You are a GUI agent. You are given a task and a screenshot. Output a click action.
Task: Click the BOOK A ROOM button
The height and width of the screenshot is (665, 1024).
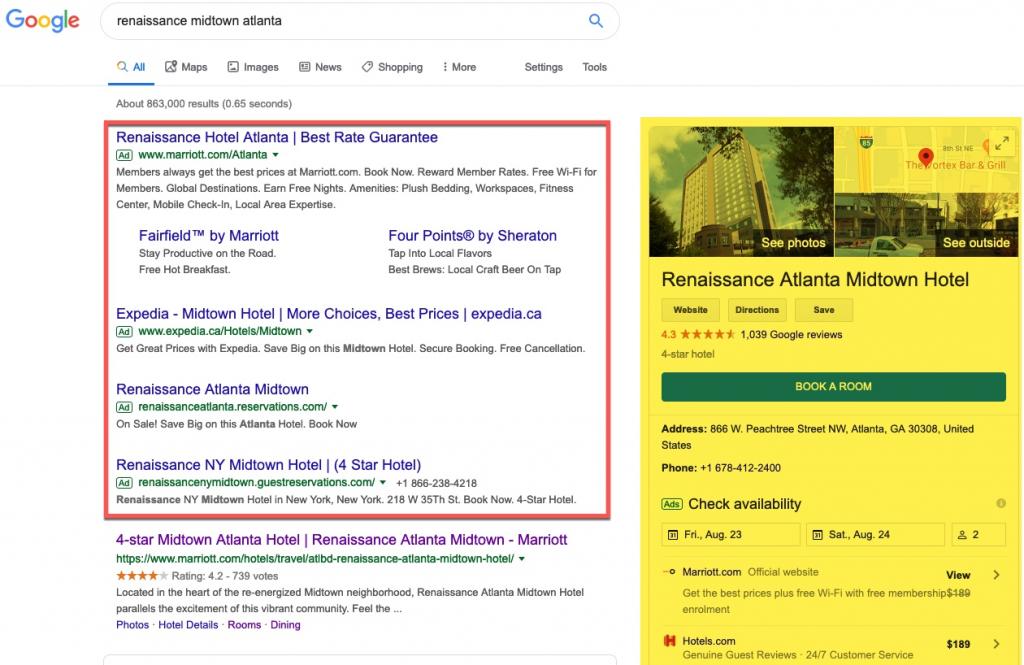tap(833, 387)
